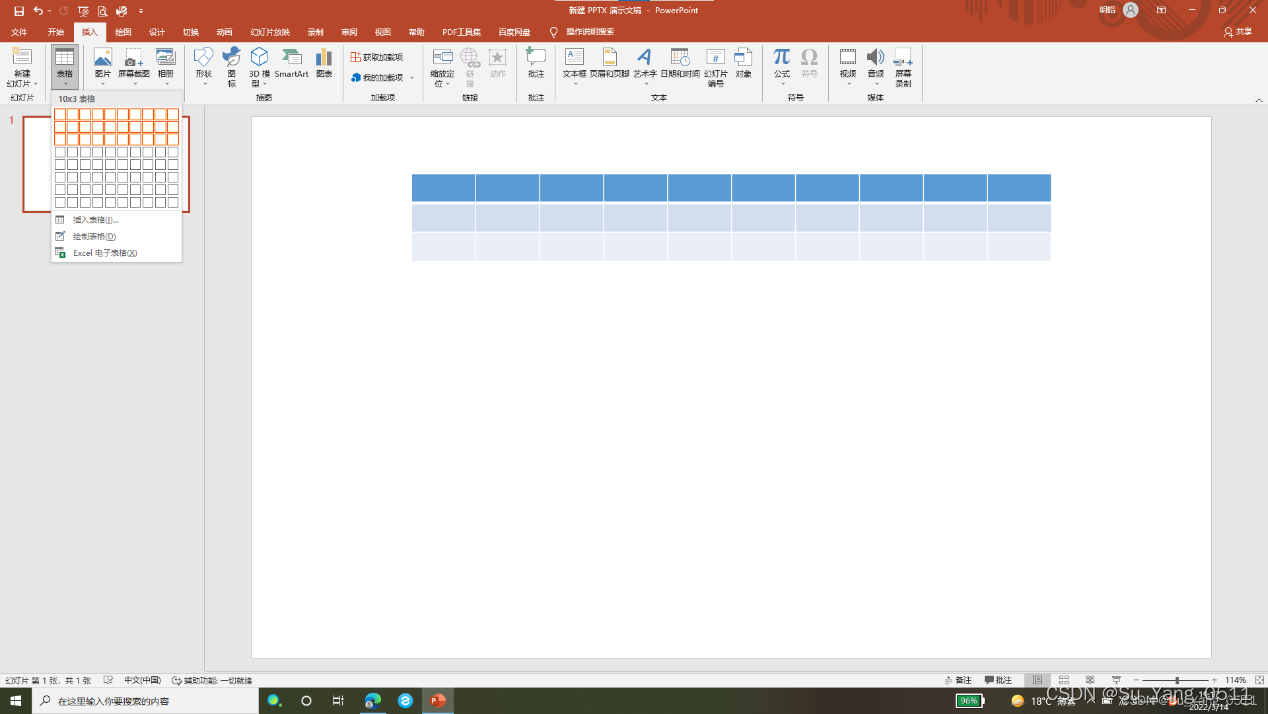Open the 屏幕截图 (Screenshot) tool
Viewport: 1268px width, 714px height.
134,67
